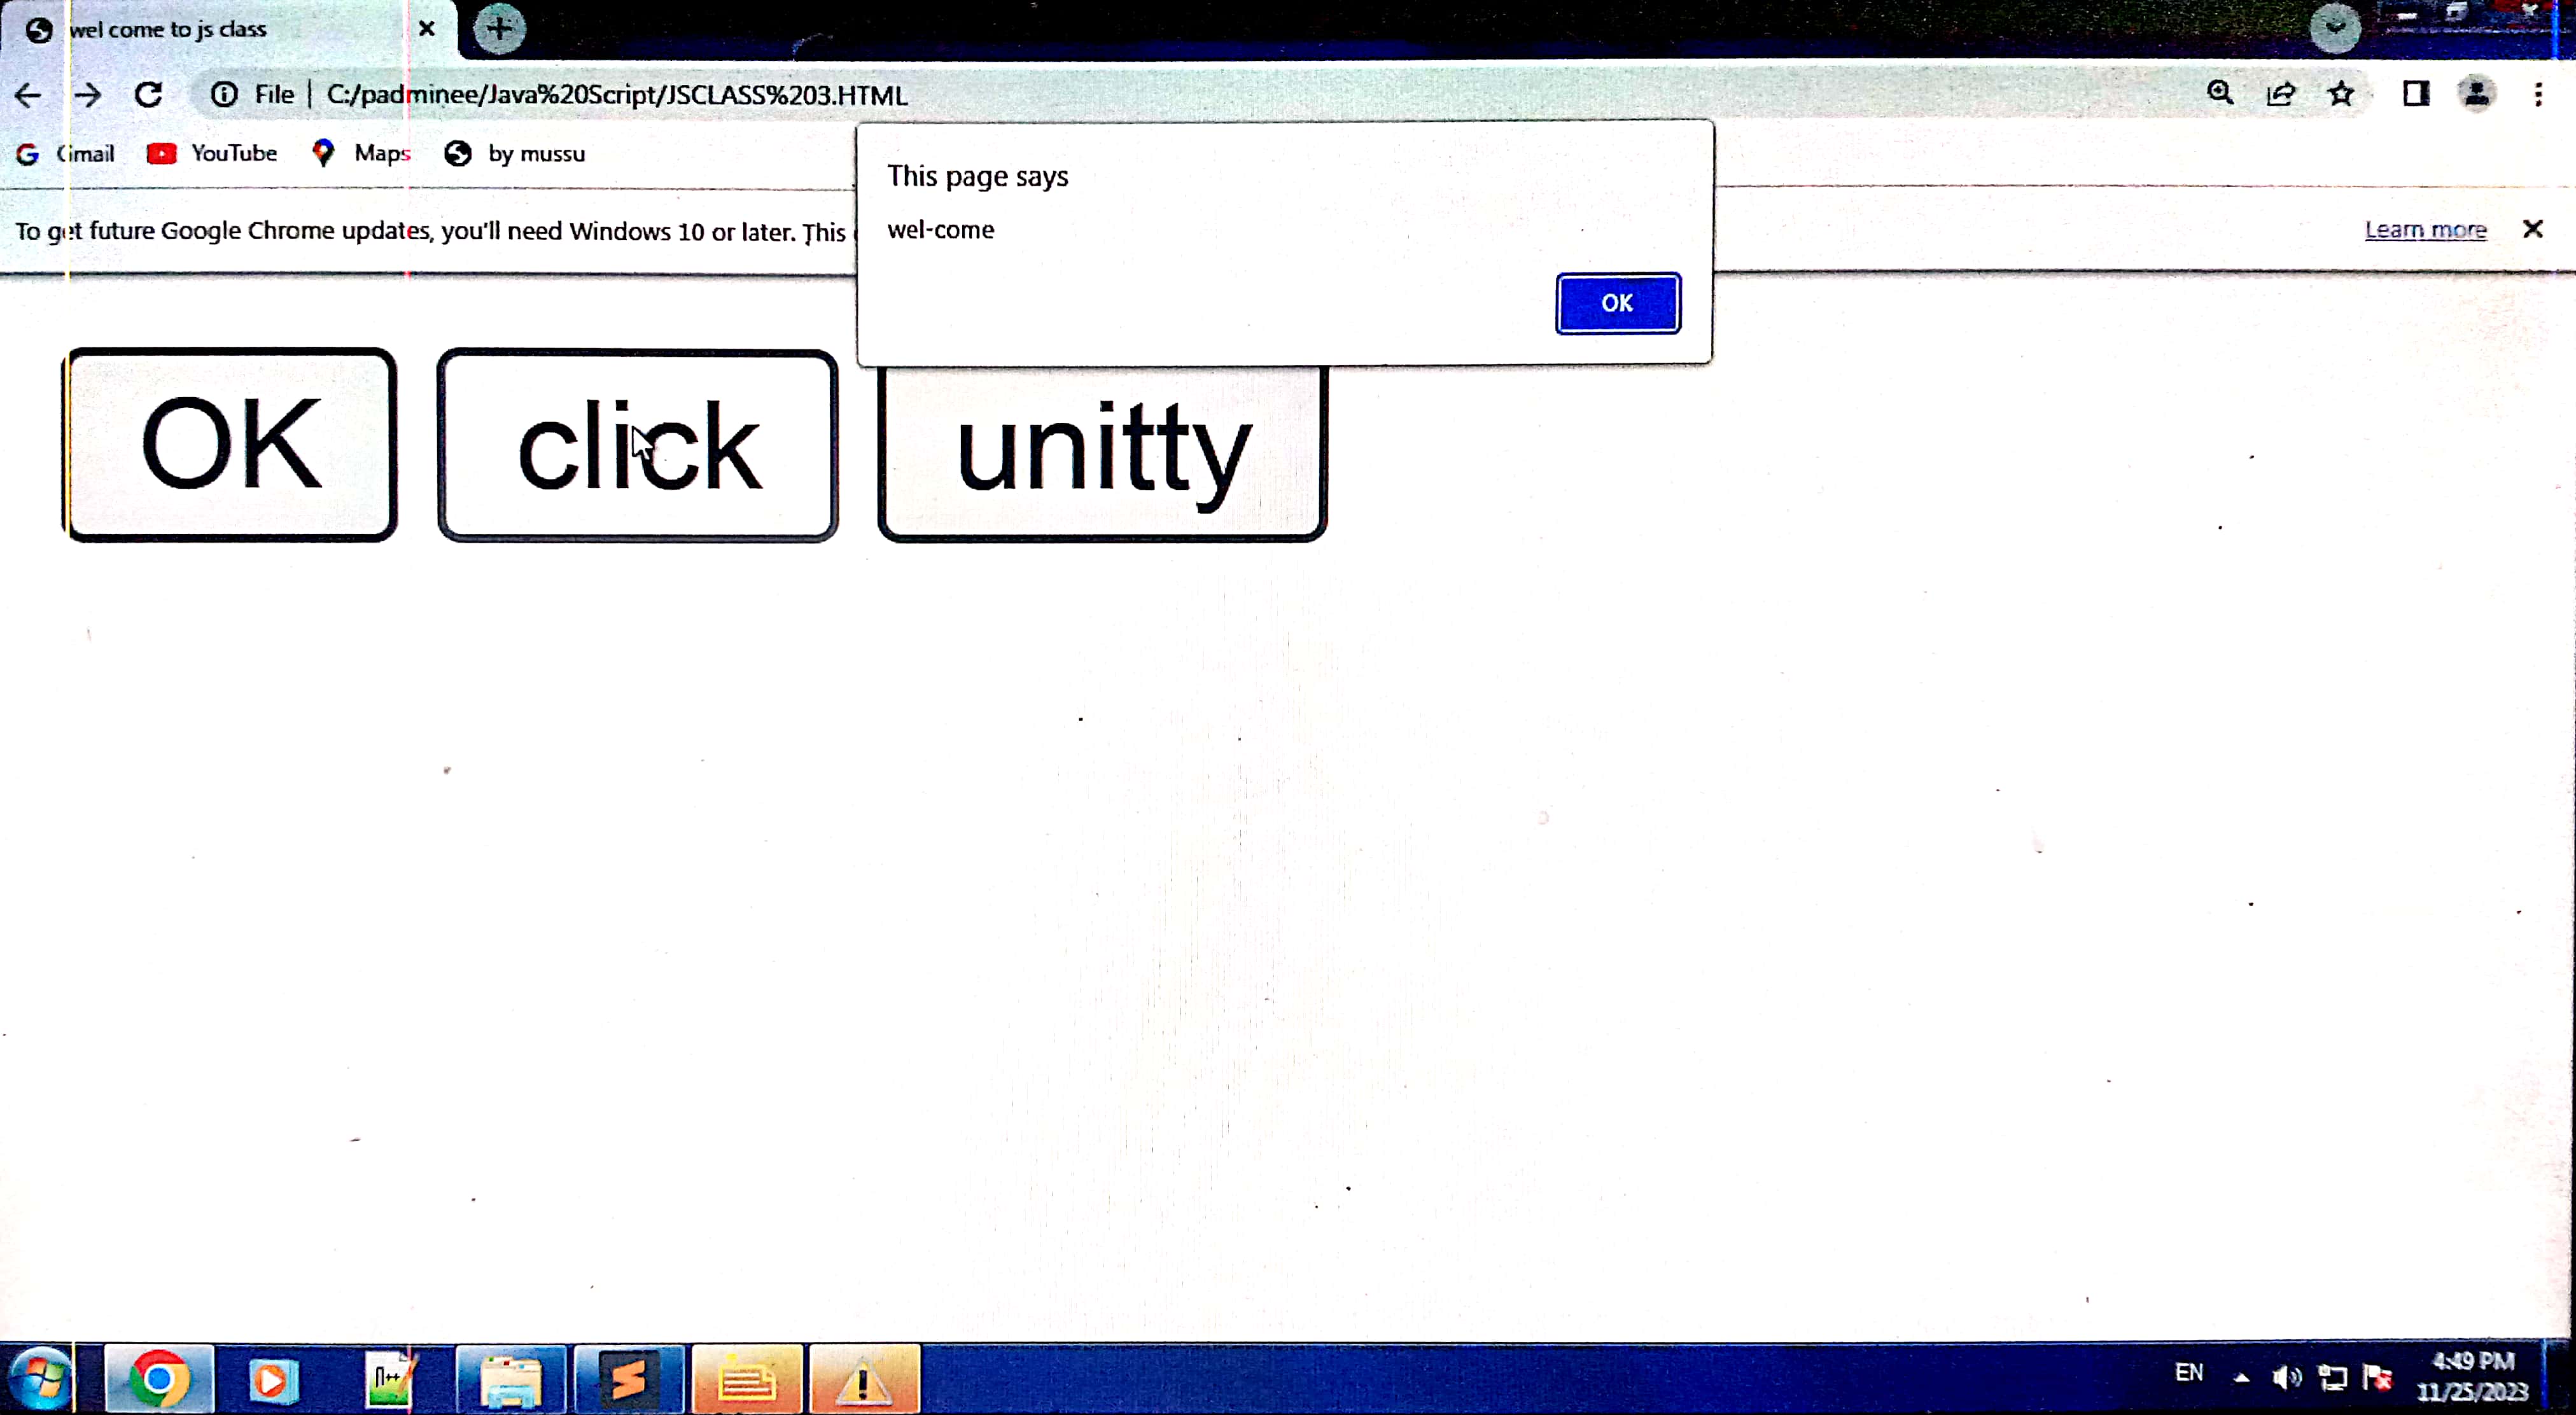Open the YouTube bookmark

[212, 153]
